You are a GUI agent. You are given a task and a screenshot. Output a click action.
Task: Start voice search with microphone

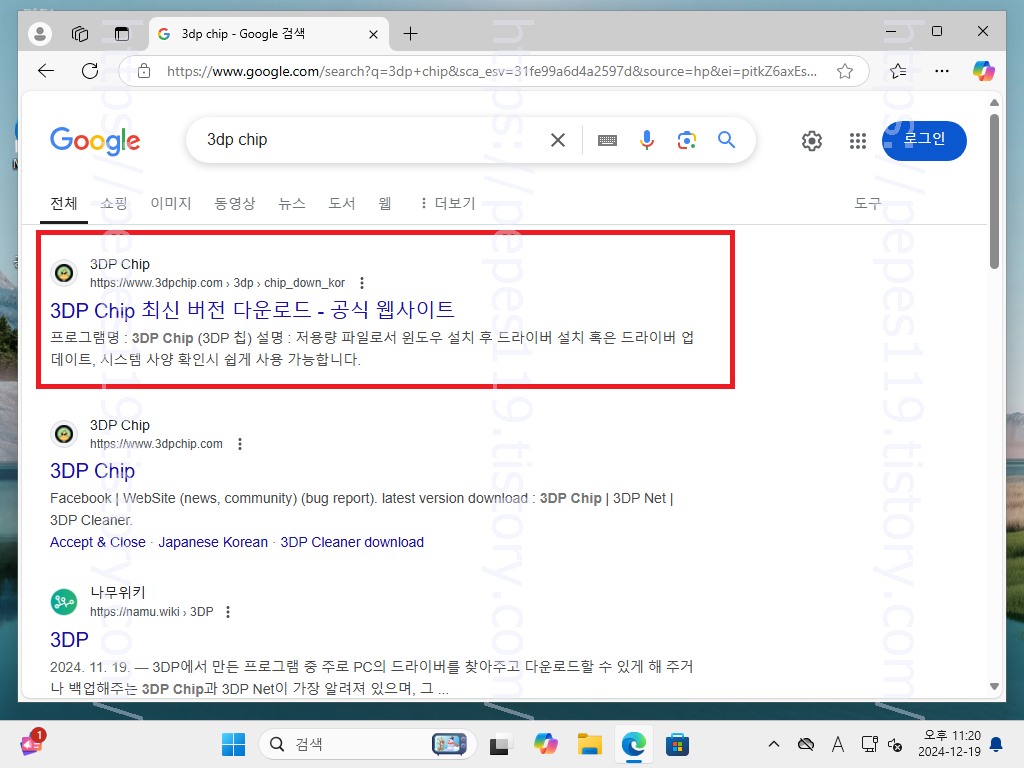pyautogui.click(x=647, y=140)
